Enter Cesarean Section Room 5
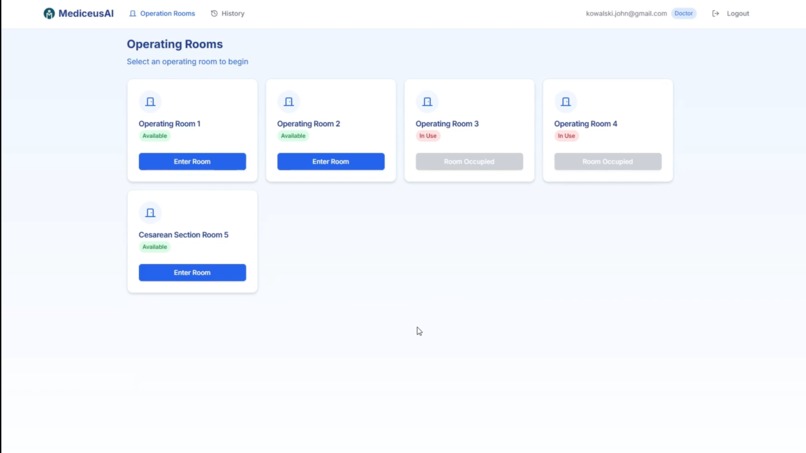This screenshot has height=453, width=806. (x=192, y=273)
